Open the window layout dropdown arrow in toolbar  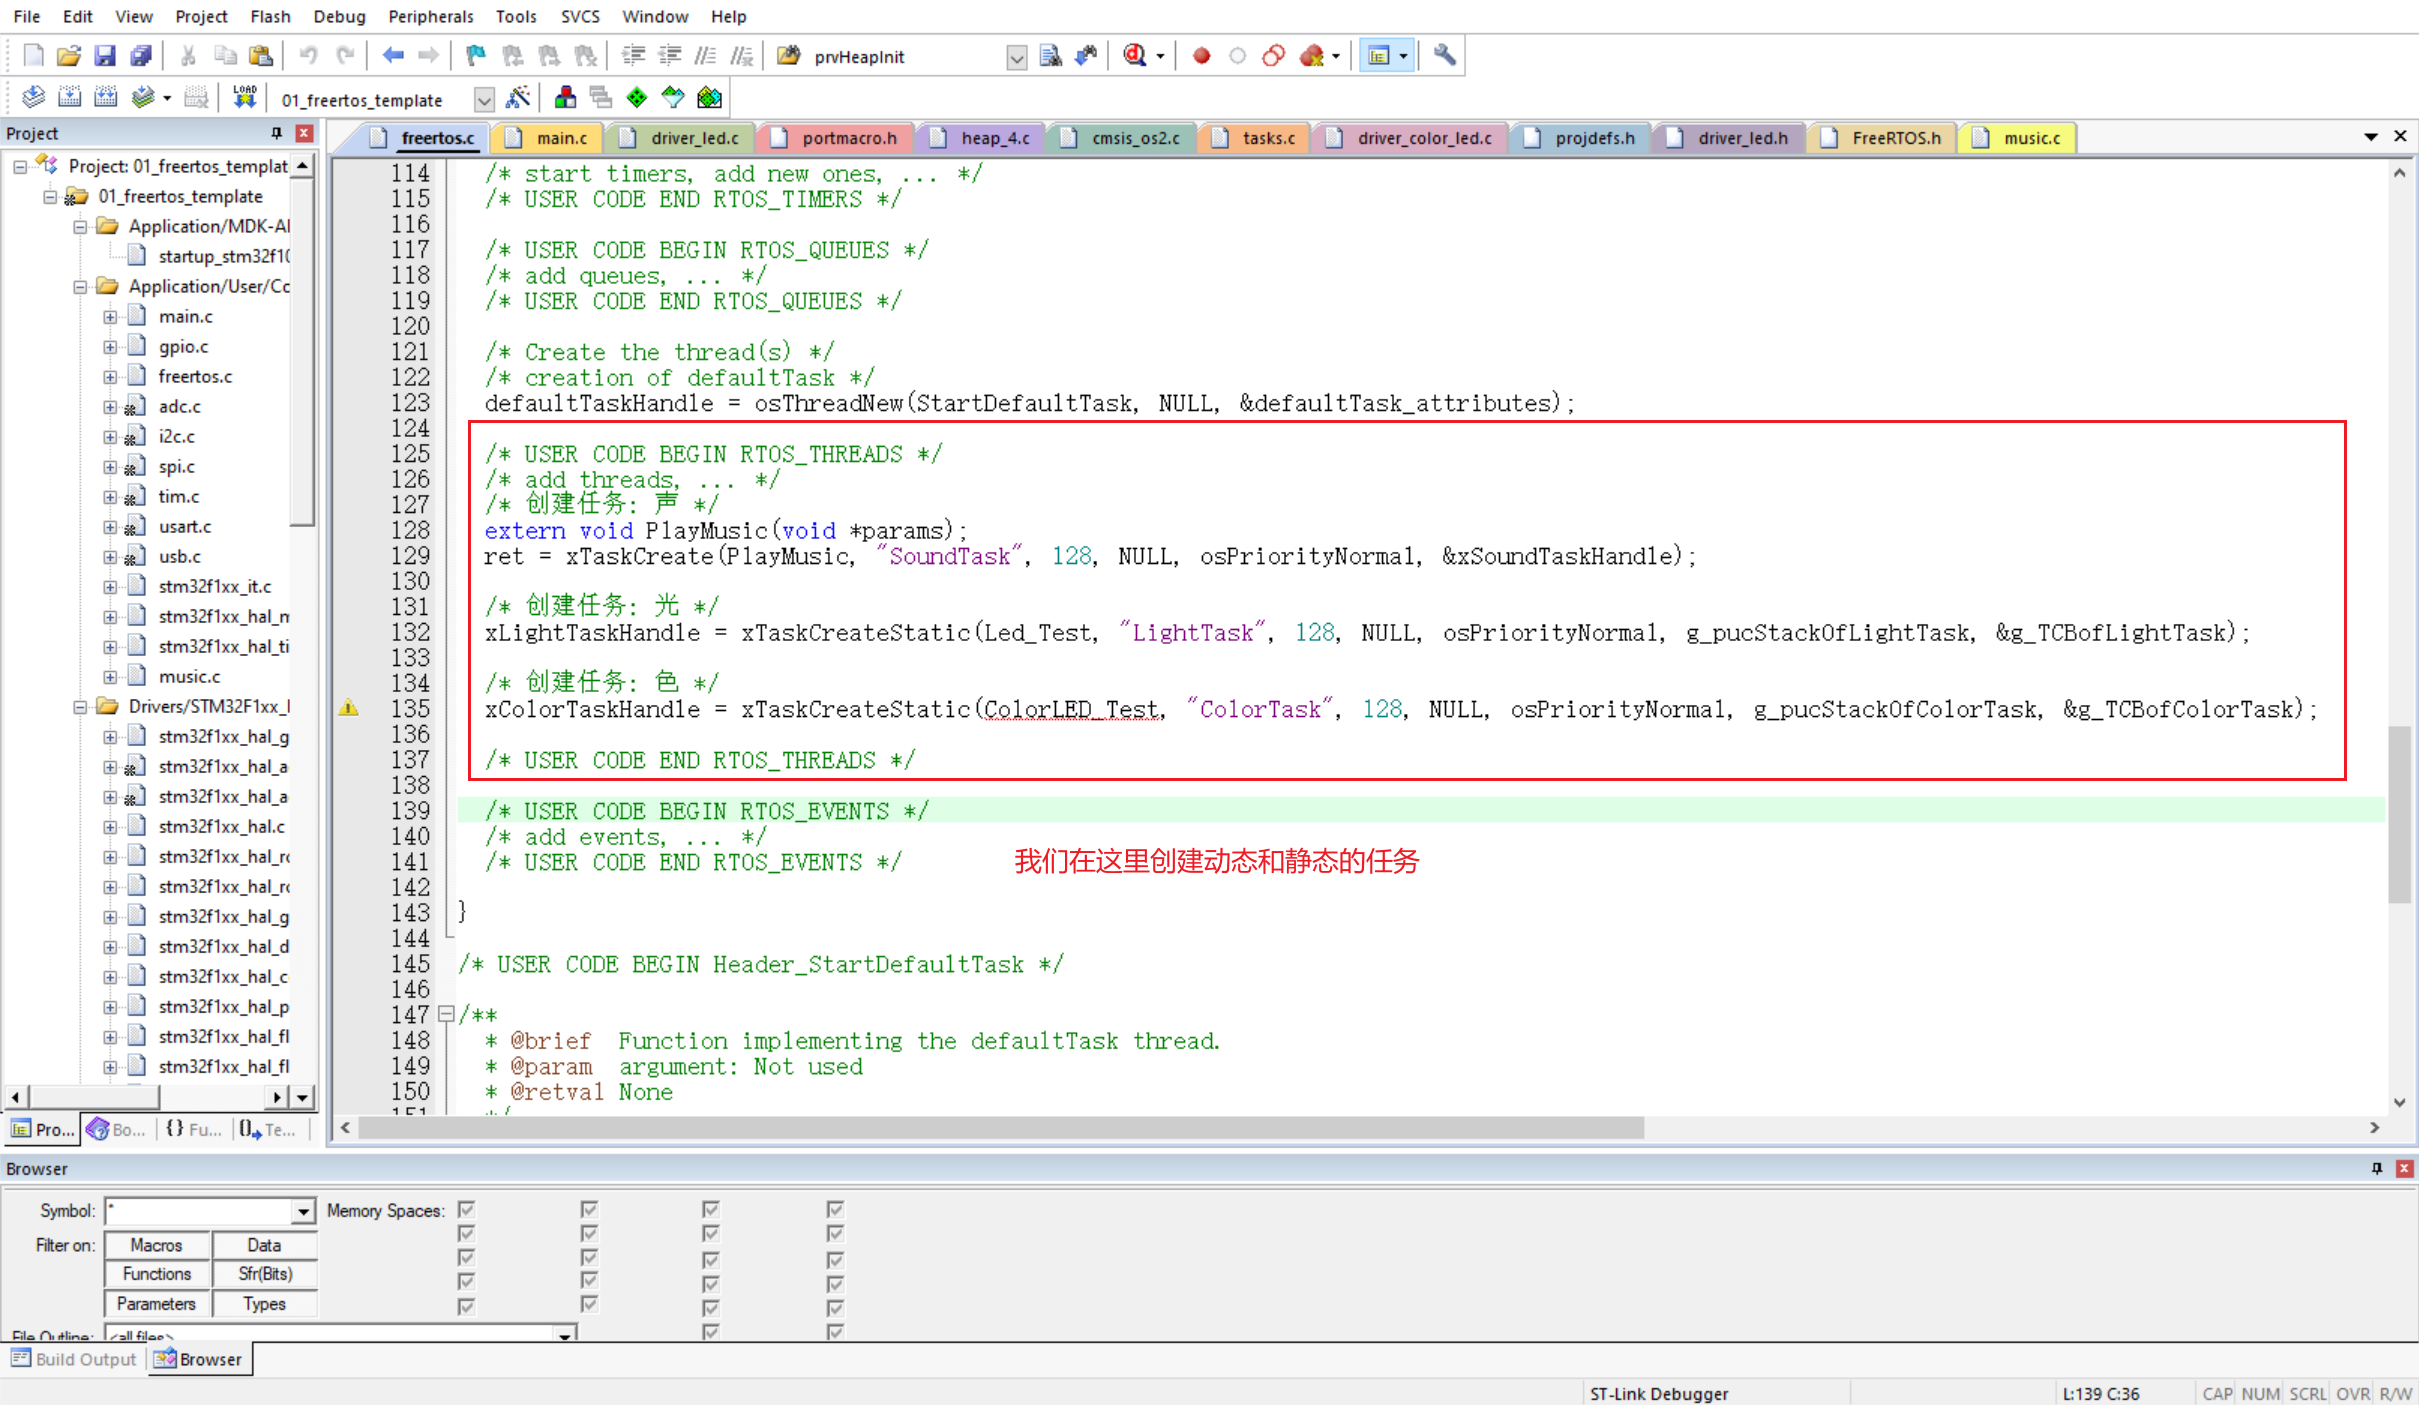click(x=1403, y=57)
